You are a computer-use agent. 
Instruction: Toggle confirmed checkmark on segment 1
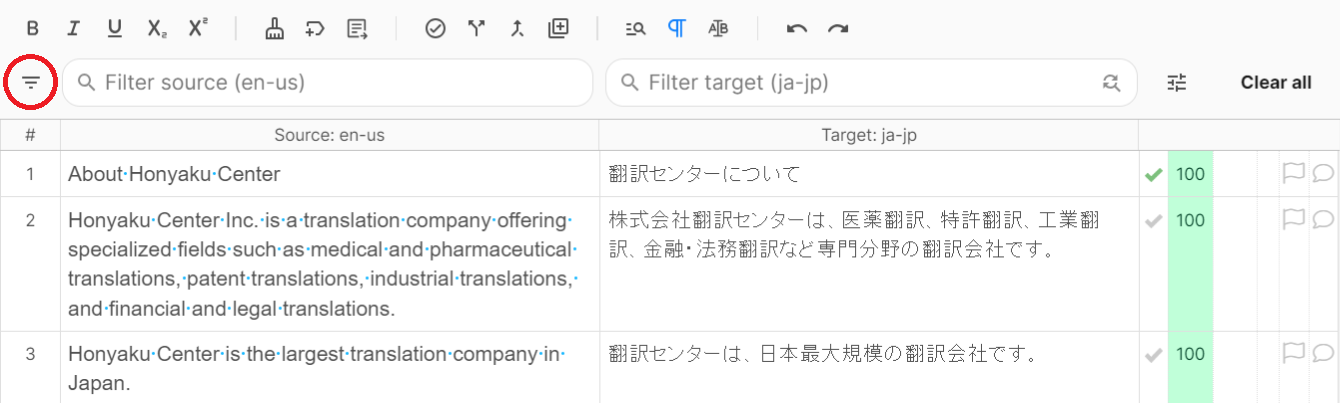pyautogui.click(x=1153, y=175)
